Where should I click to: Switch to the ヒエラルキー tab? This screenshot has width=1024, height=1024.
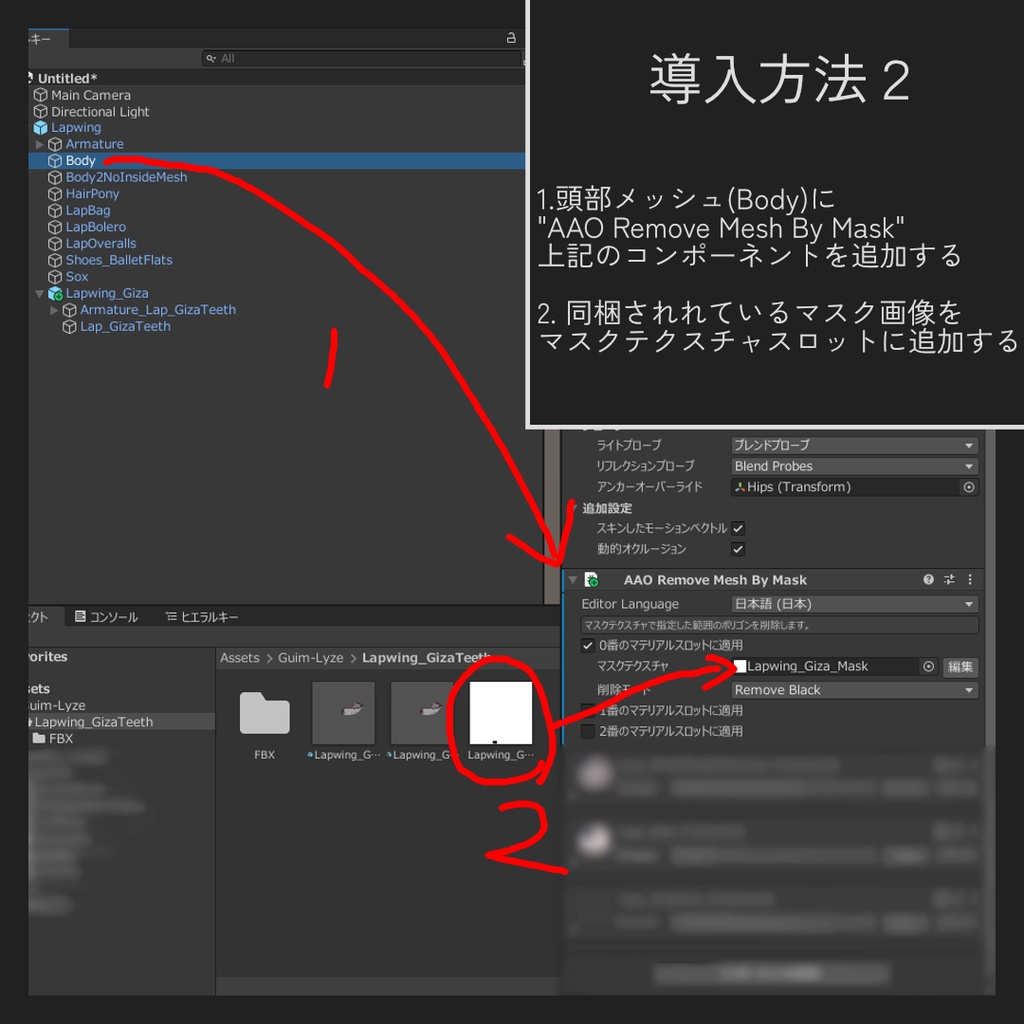[200, 617]
